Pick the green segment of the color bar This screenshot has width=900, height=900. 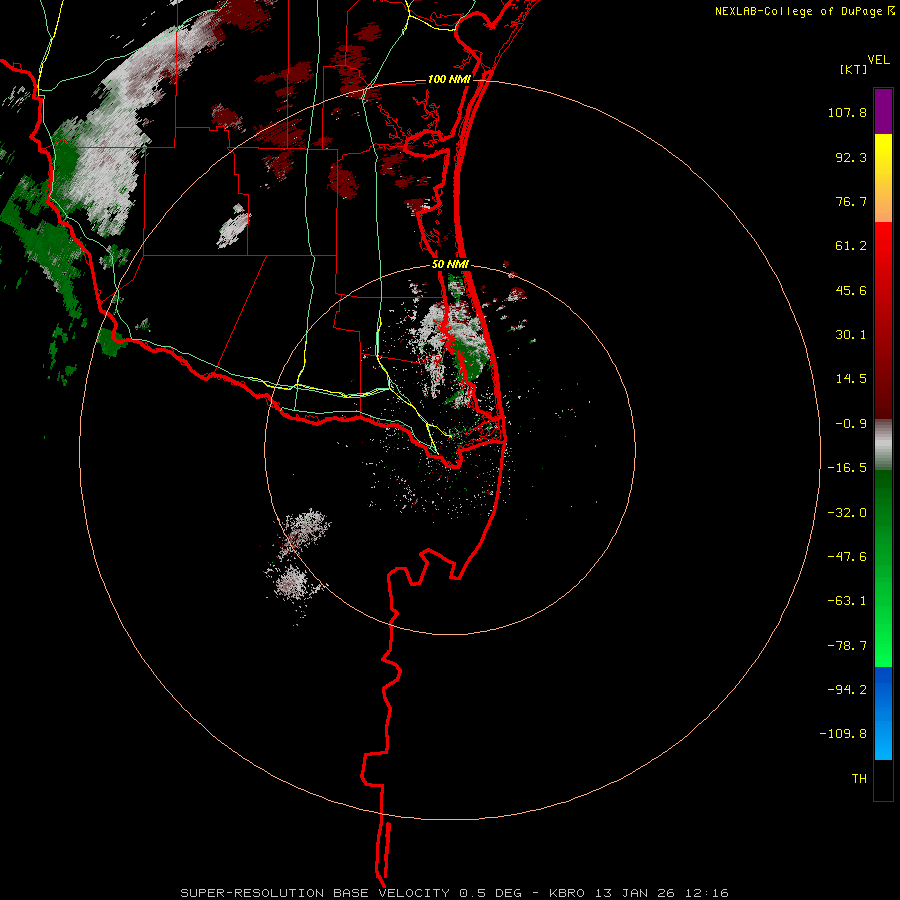883,568
